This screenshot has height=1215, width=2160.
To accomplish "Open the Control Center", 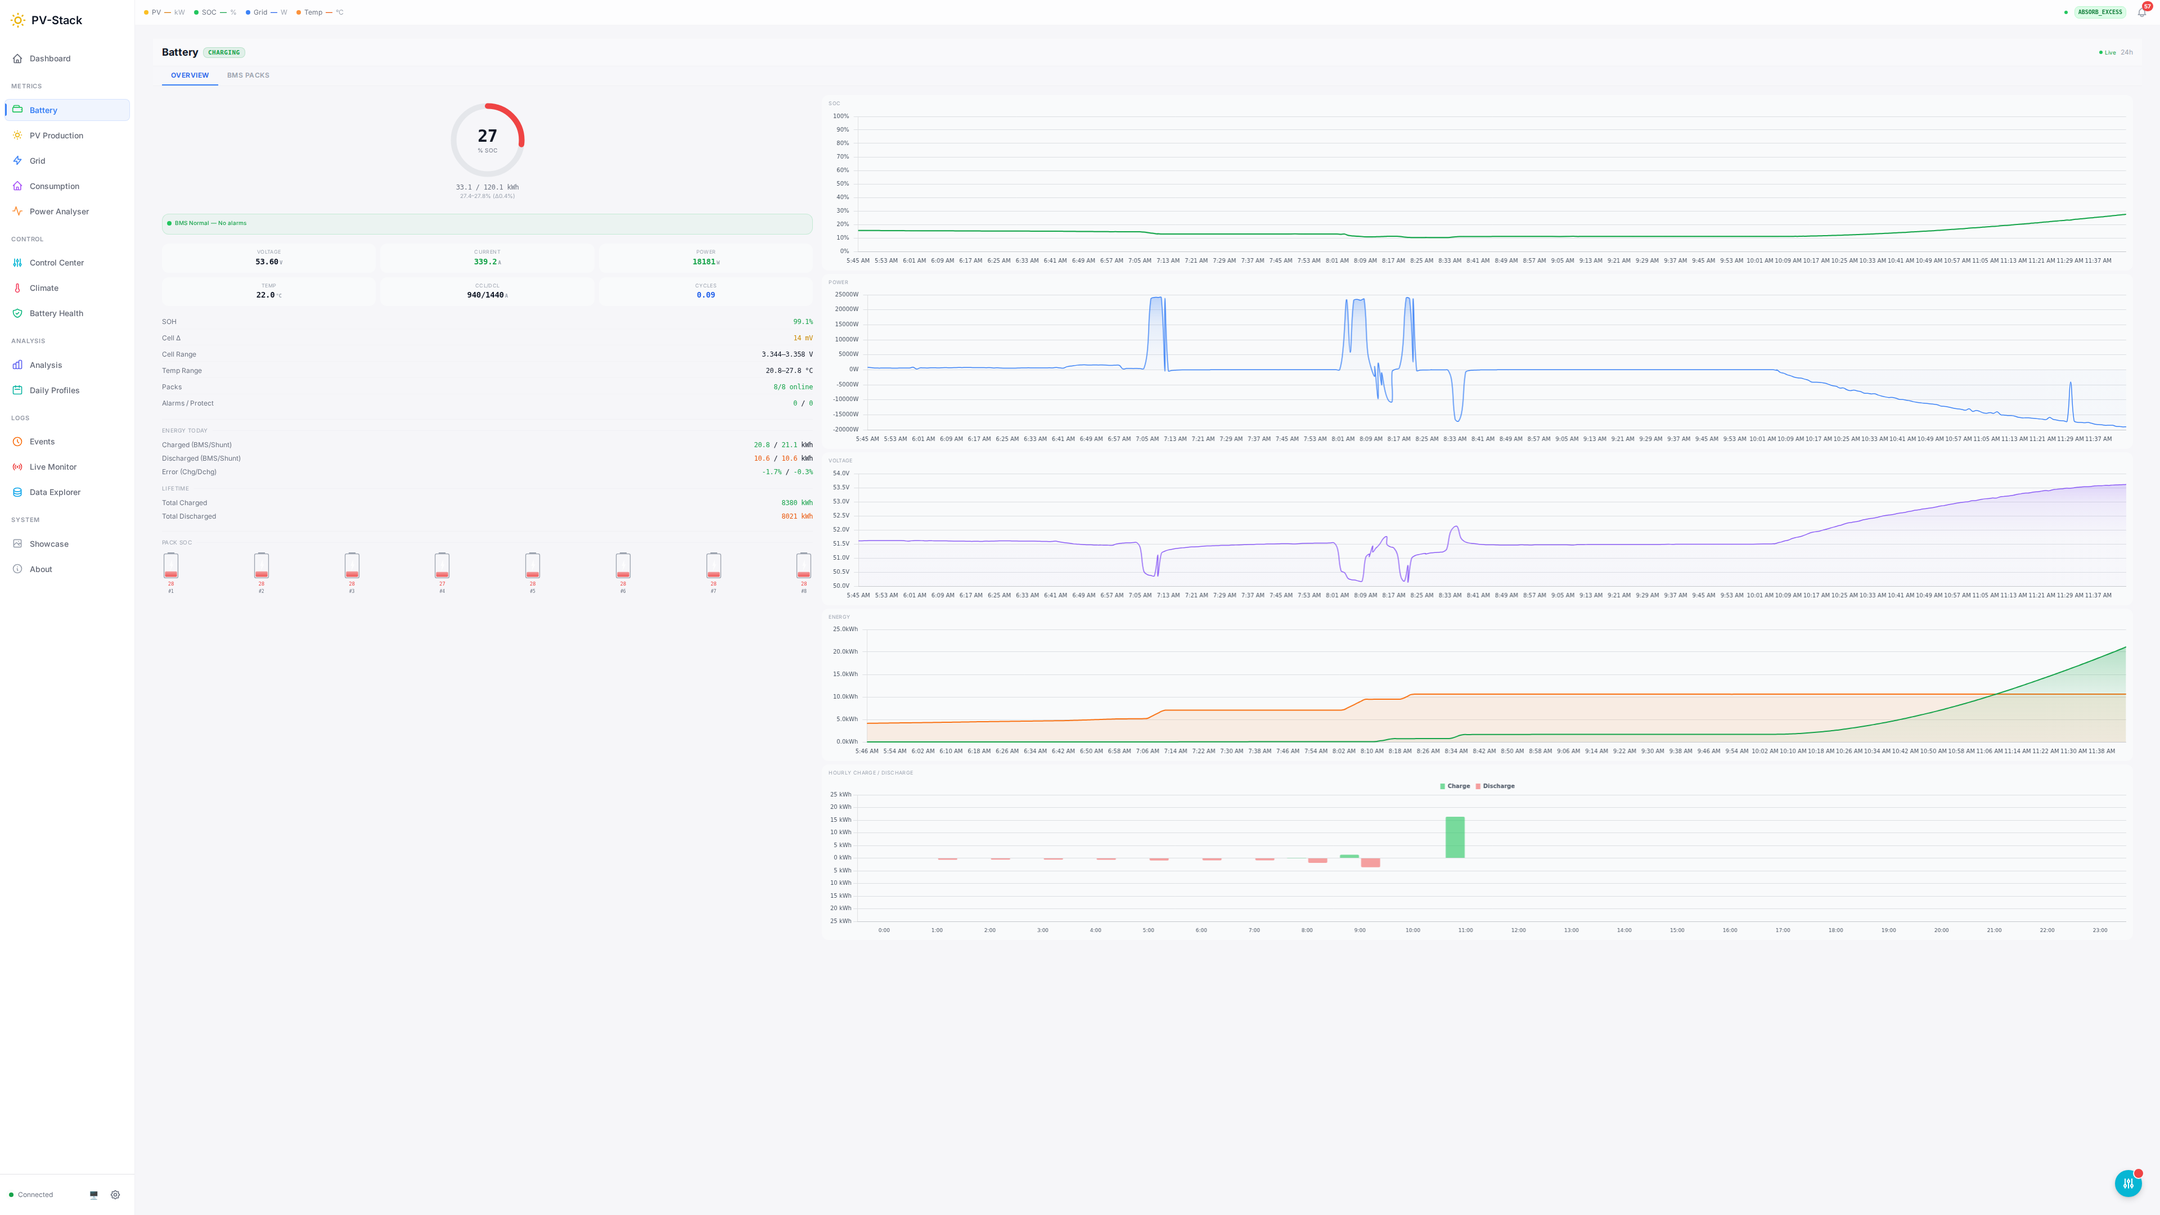I will 56,262.
